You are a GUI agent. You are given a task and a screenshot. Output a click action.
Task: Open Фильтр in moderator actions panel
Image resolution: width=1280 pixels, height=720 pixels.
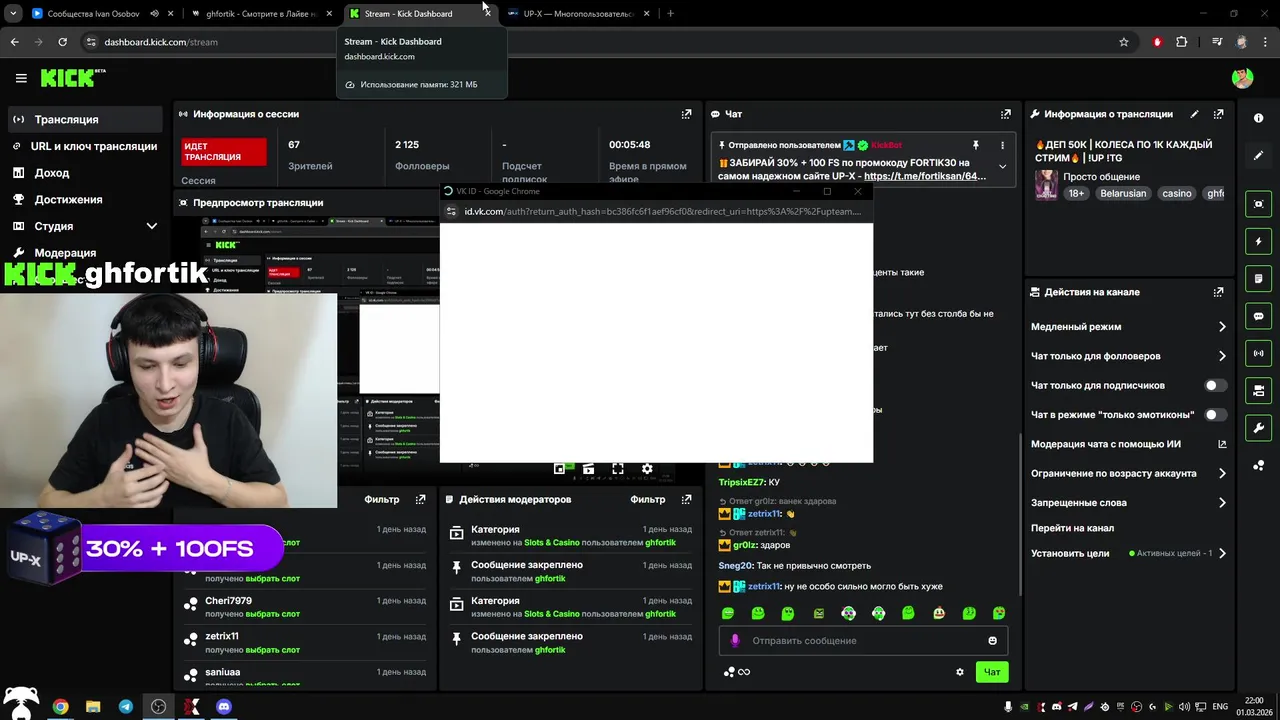[648, 499]
